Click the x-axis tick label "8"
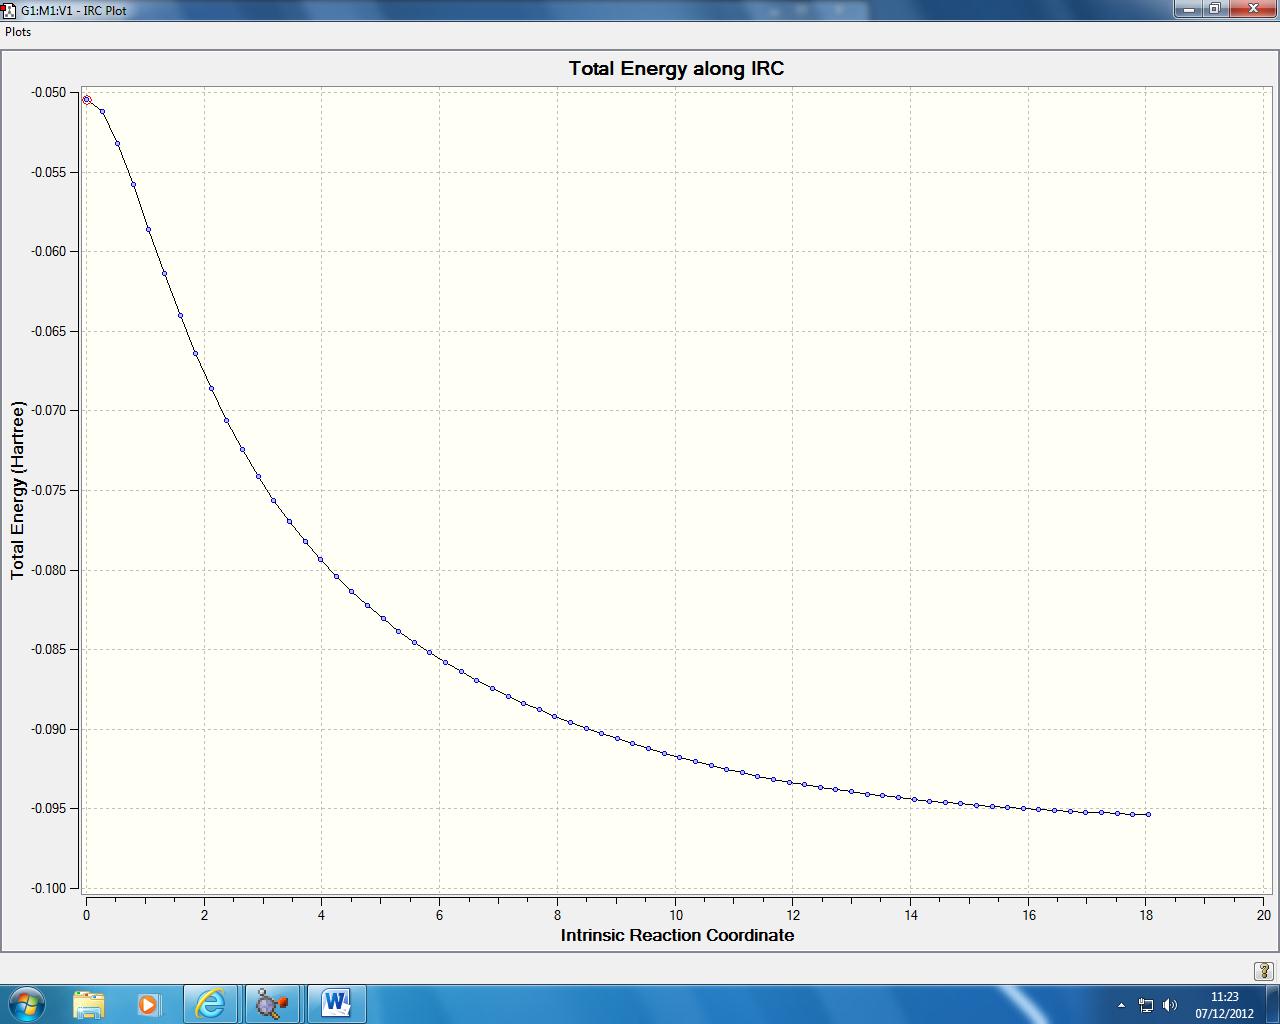 click(557, 915)
